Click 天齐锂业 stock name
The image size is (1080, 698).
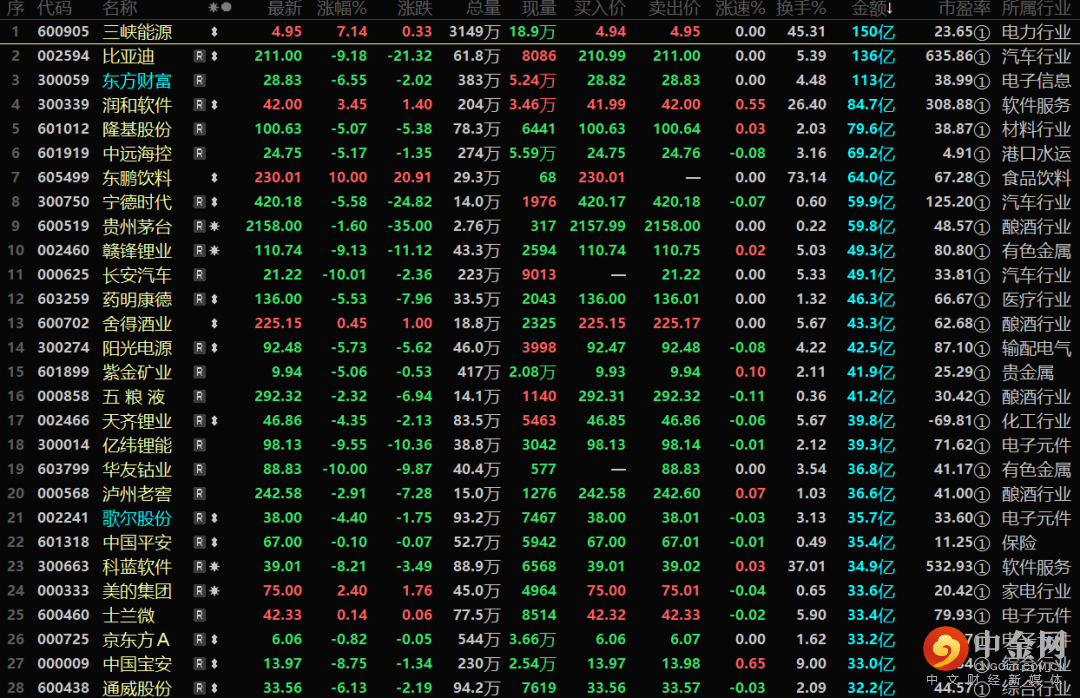tap(136, 420)
